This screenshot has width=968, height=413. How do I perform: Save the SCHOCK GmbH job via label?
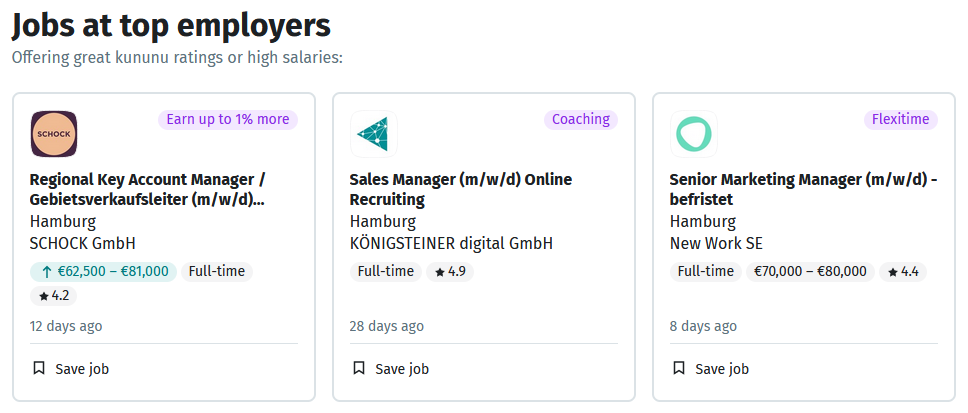82,369
